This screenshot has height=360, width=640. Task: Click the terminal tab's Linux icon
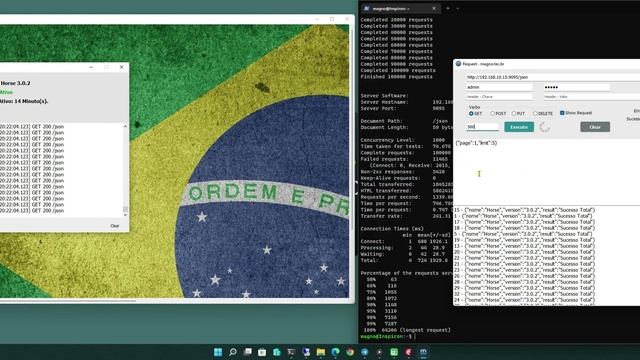367,8
